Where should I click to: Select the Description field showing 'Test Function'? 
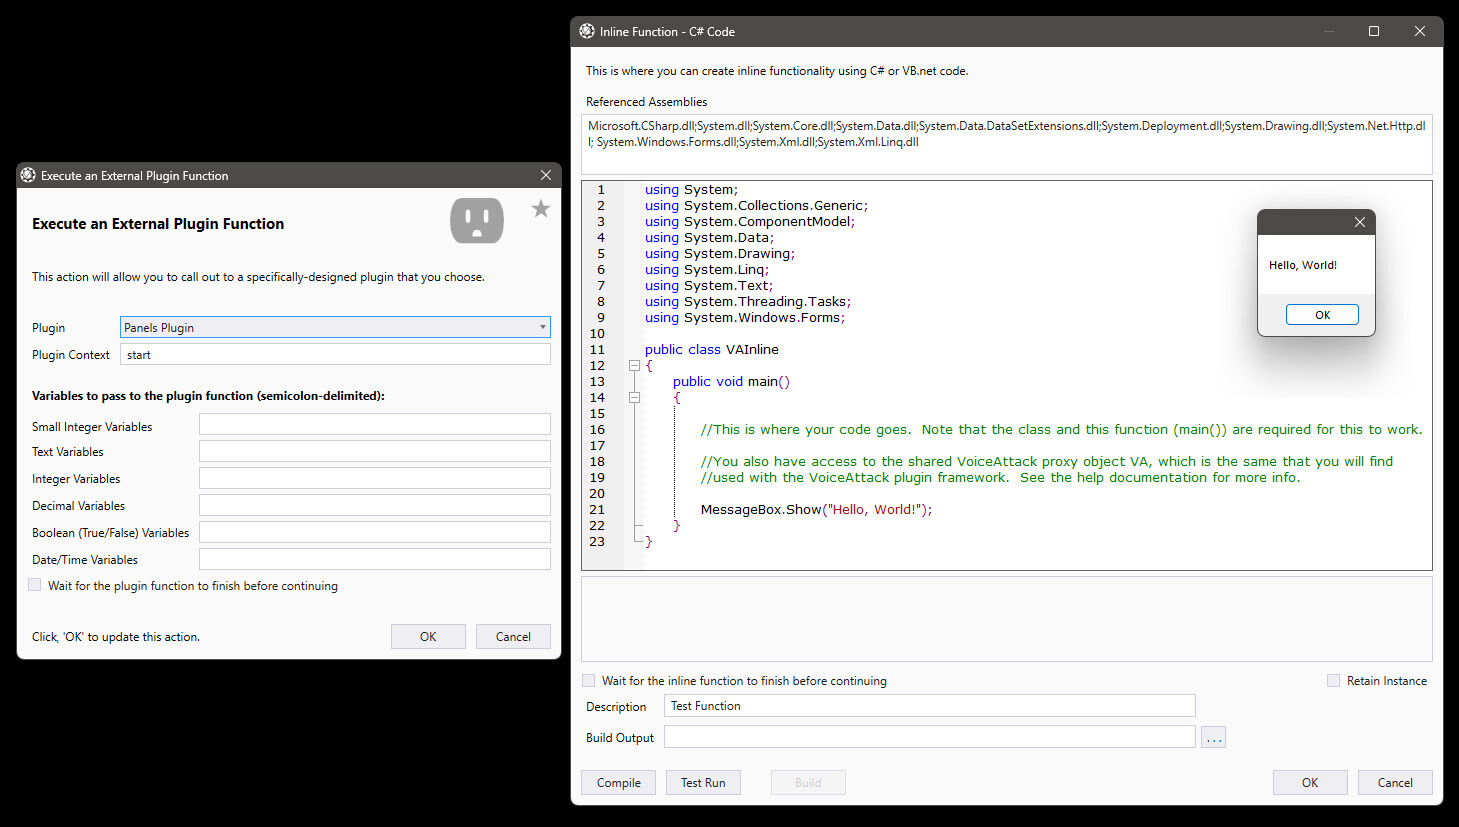coord(928,705)
